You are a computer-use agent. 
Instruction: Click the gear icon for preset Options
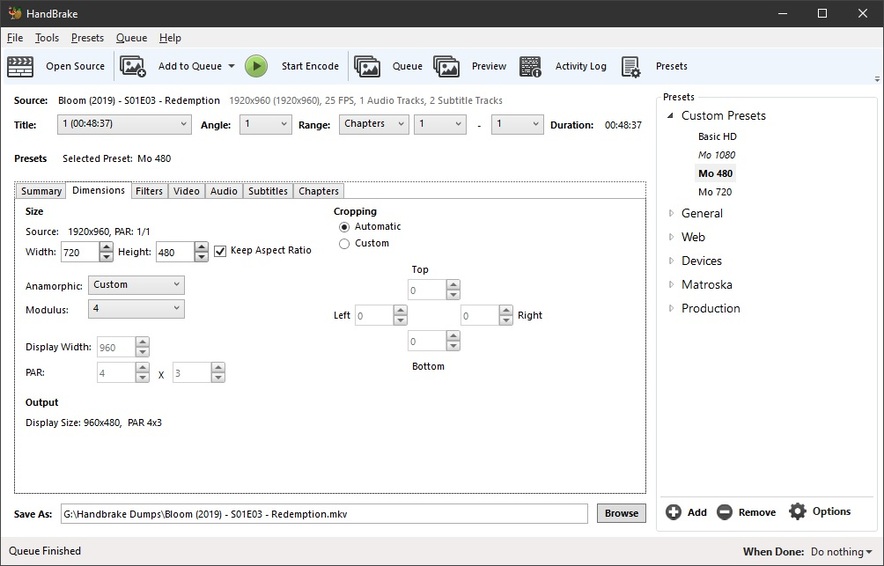(x=797, y=511)
